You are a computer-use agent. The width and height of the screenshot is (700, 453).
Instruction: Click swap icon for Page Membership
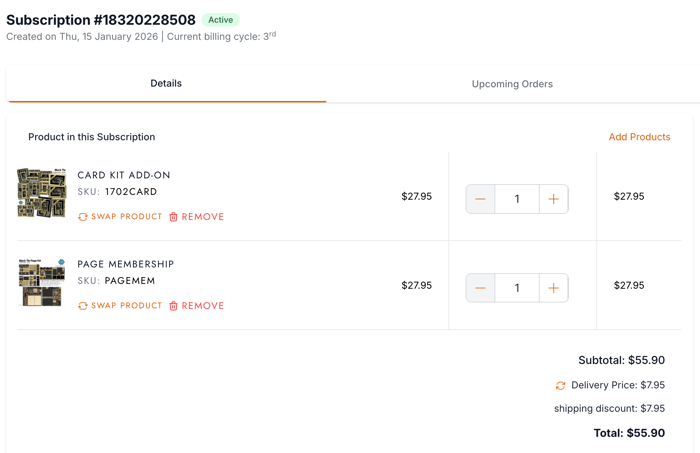coord(83,306)
